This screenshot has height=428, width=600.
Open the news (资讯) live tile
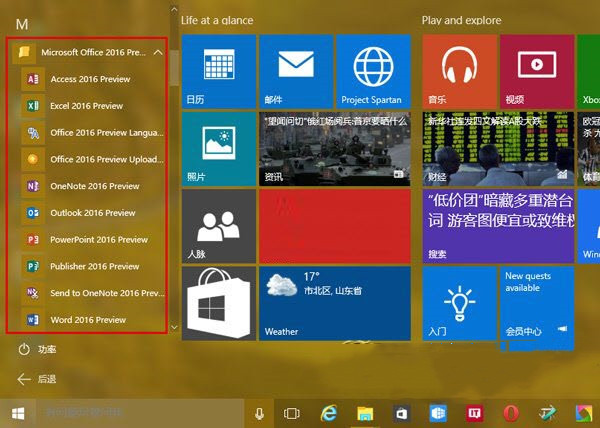(x=335, y=149)
